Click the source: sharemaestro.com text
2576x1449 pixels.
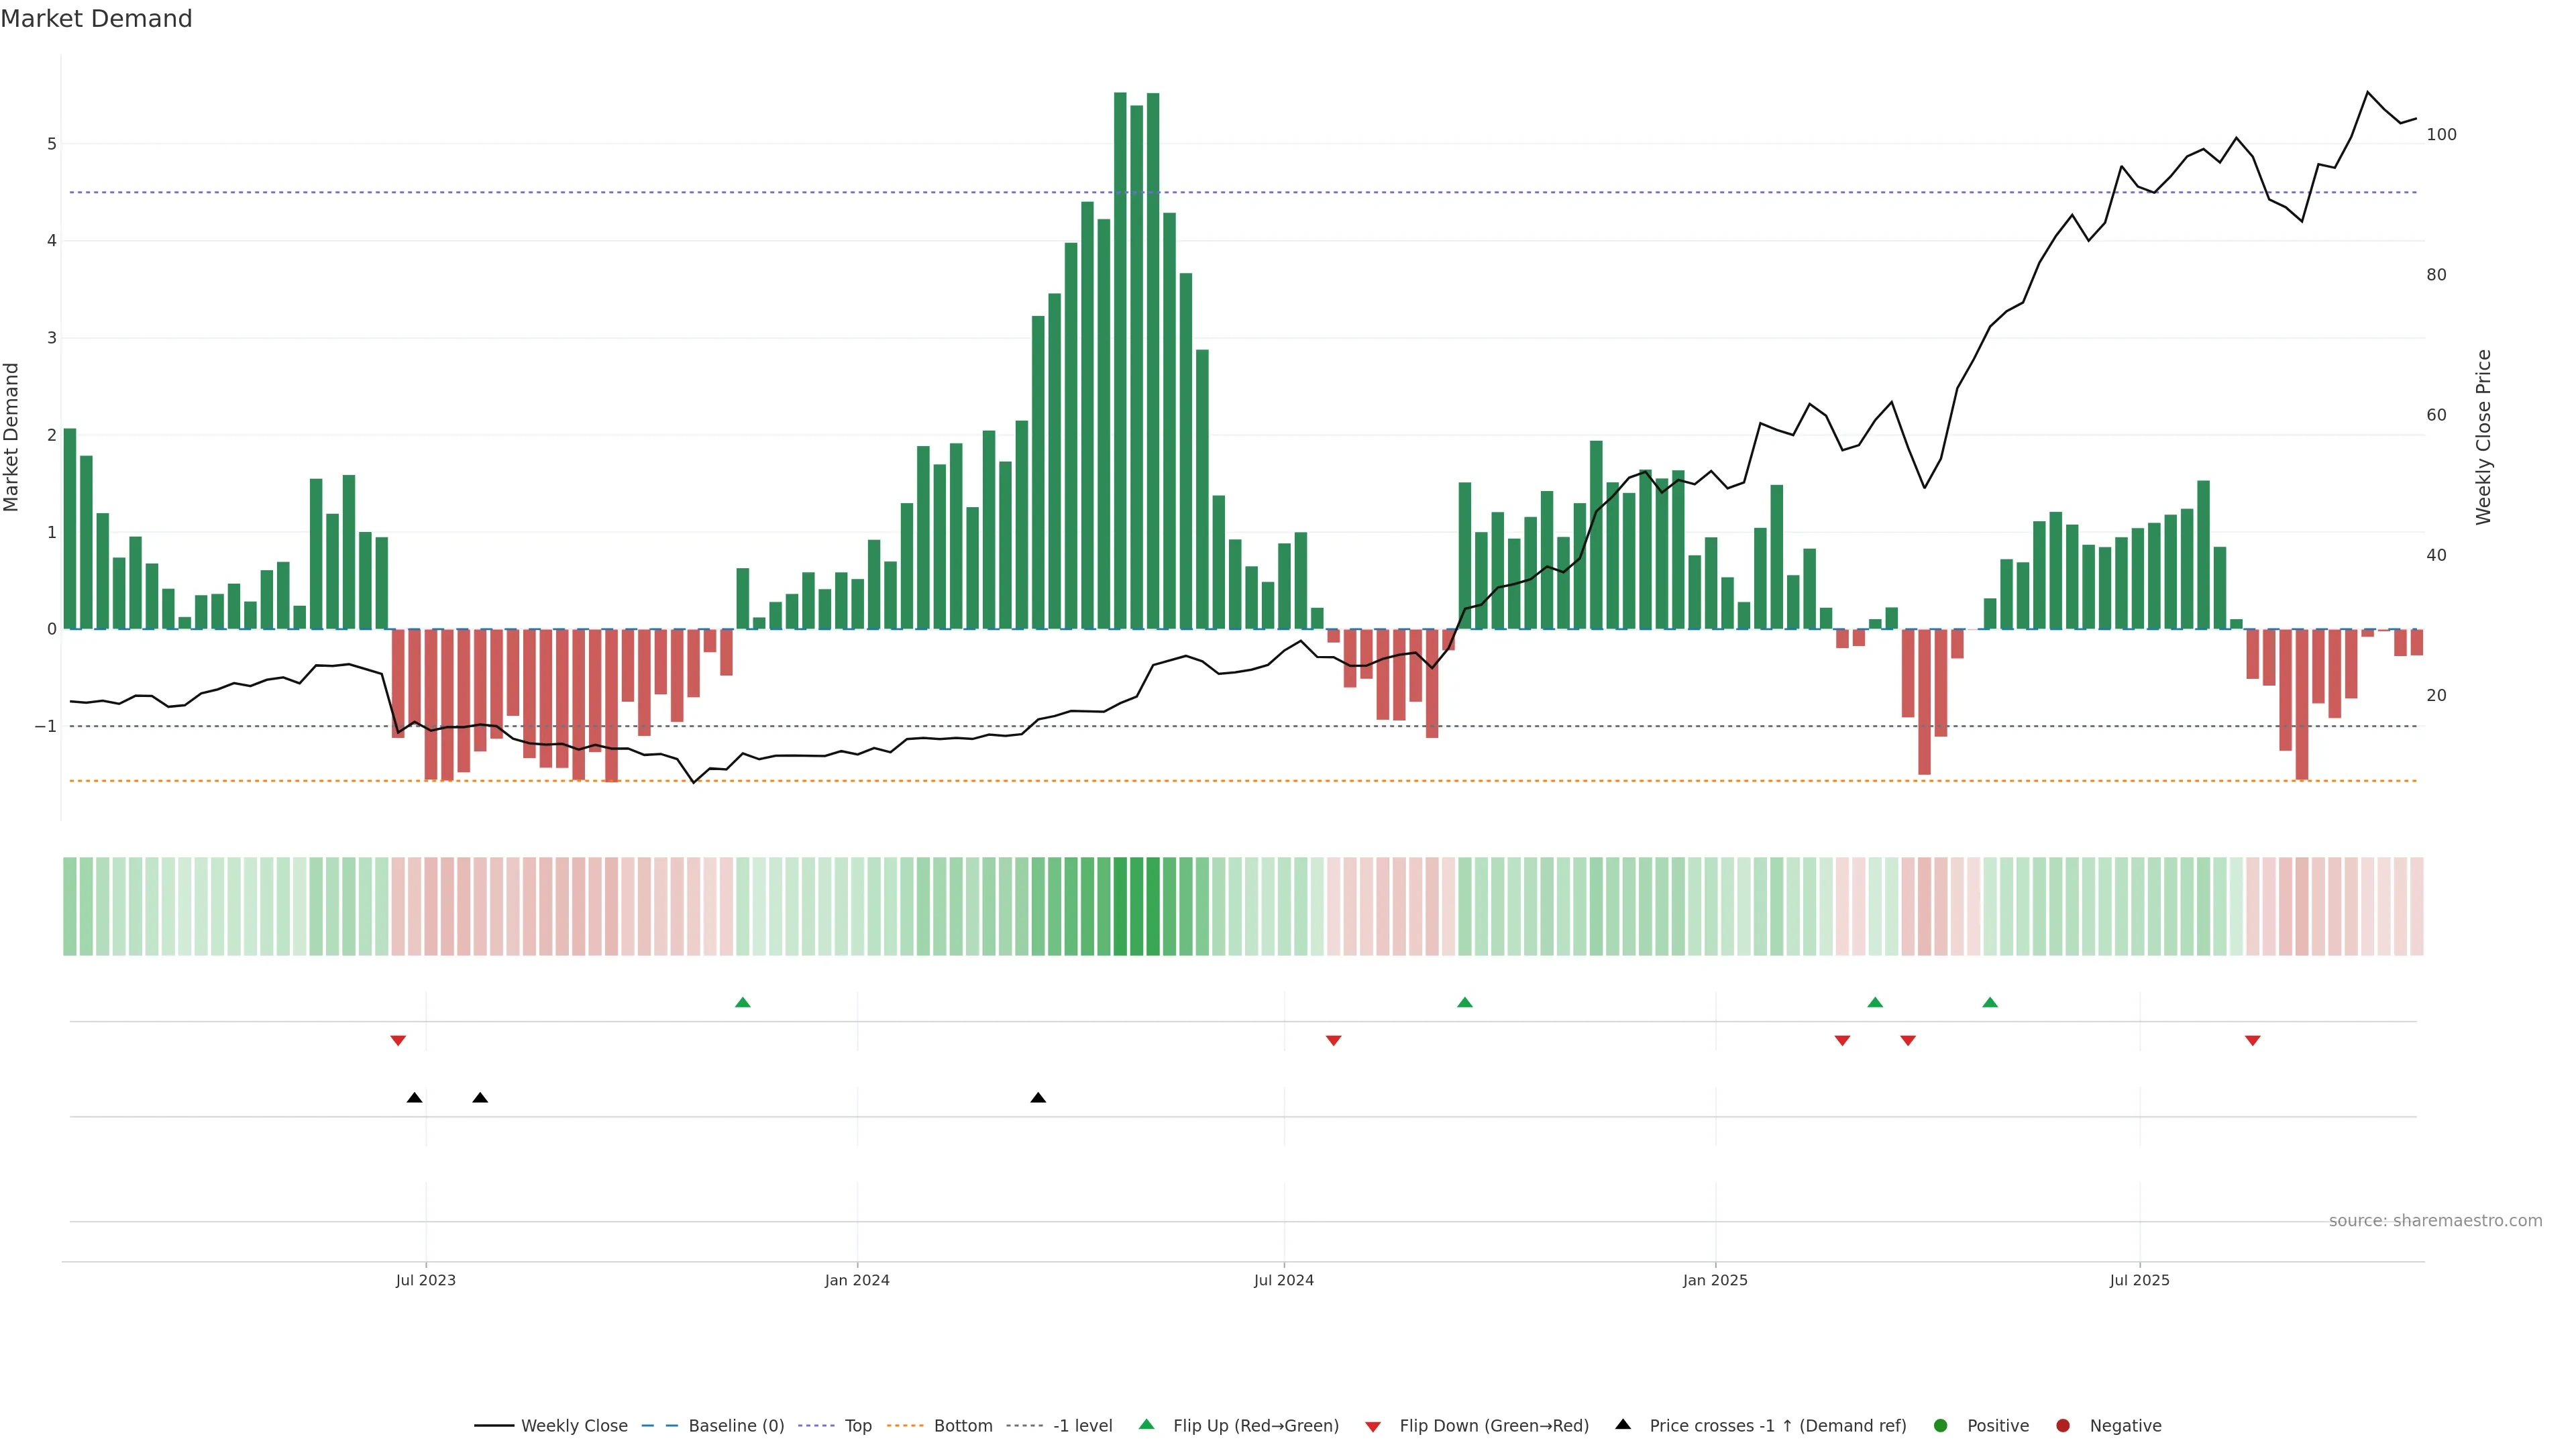pyautogui.click(x=2435, y=1220)
